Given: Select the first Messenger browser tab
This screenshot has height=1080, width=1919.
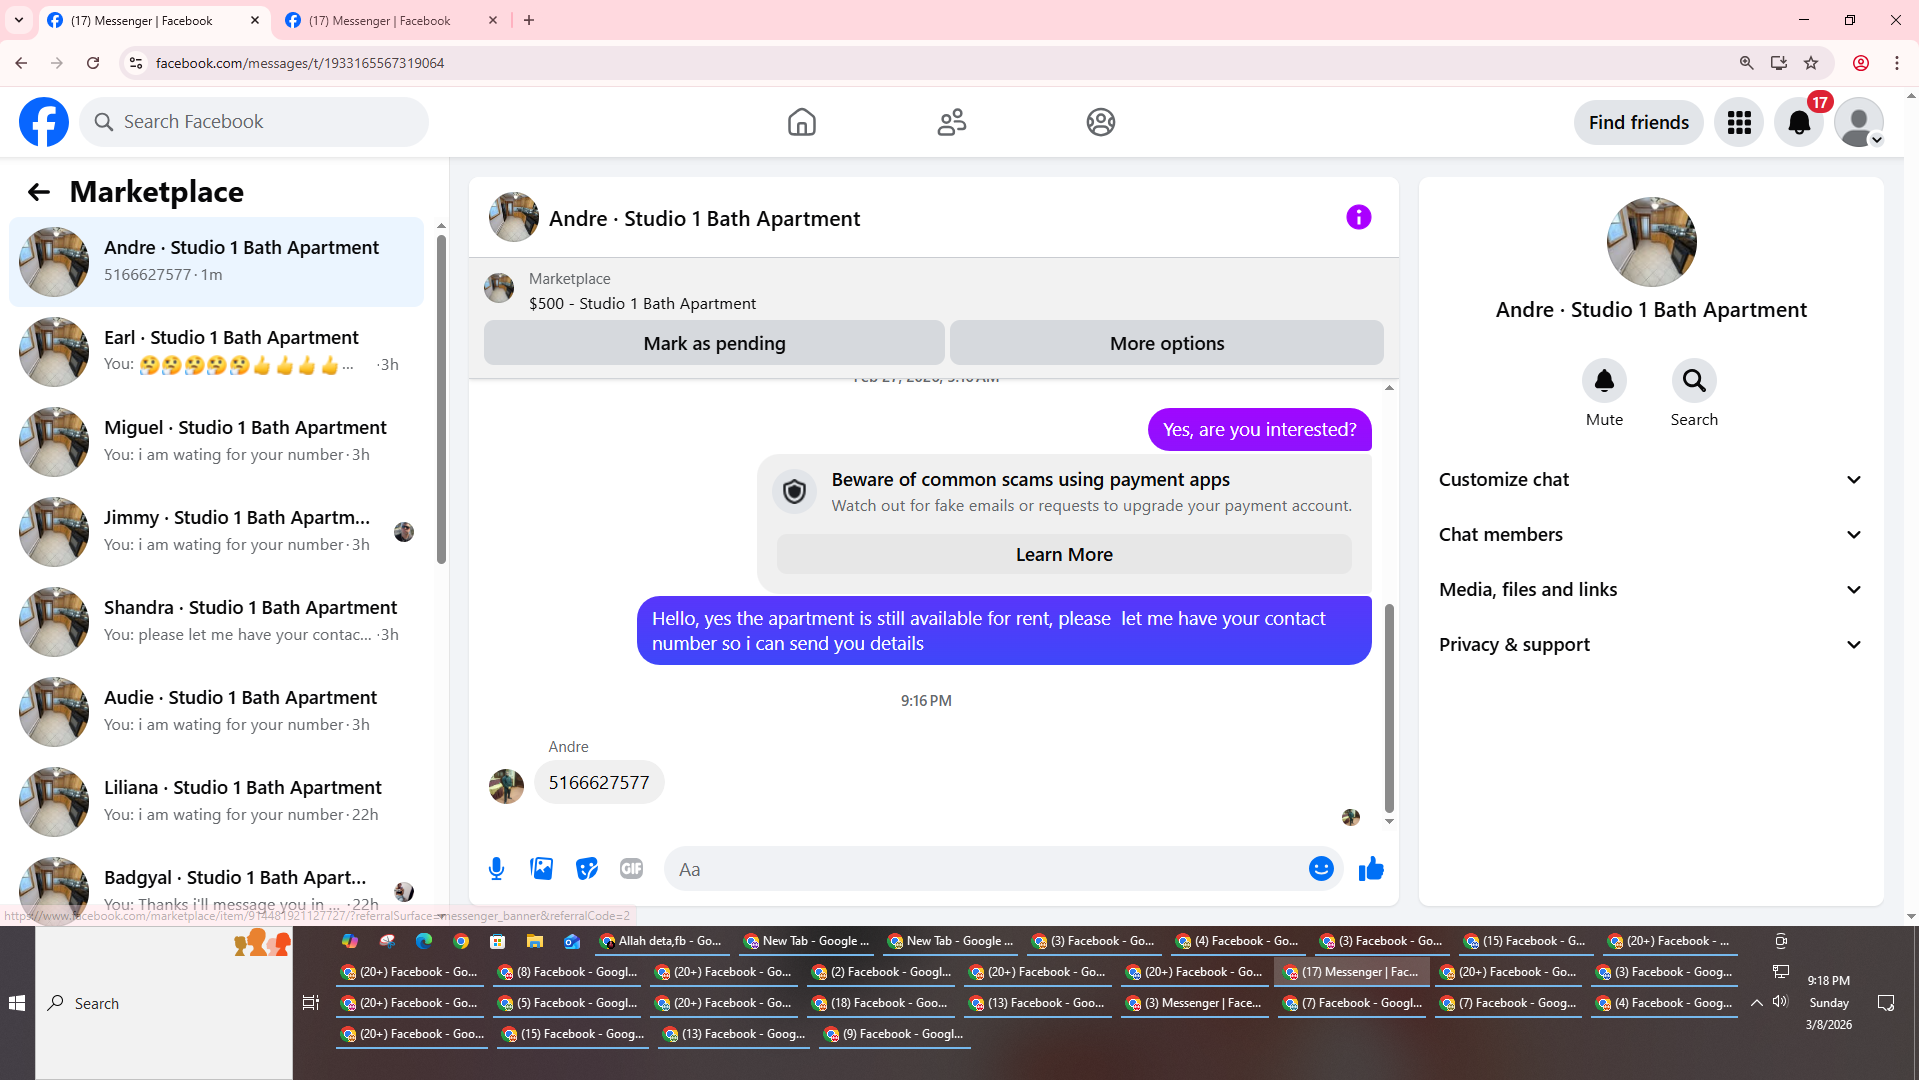Looking at the screenshot, I should pyautogui.click(x=154, y=20).
